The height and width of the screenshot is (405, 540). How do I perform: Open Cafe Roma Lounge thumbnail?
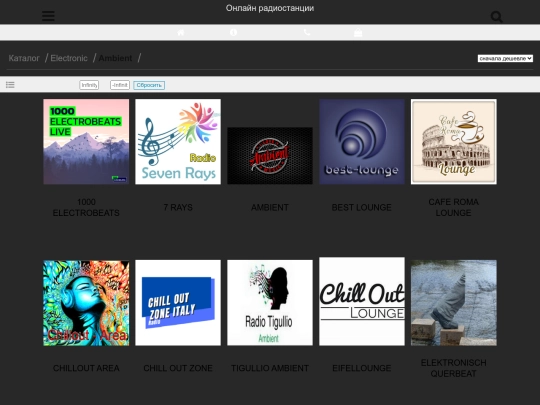coord(454,142)
